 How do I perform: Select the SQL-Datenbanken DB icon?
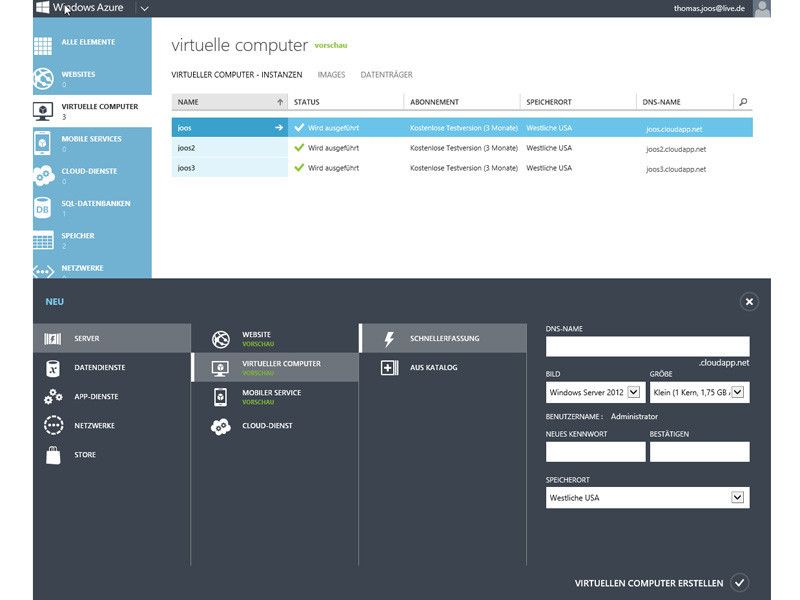tap(42, 208)
